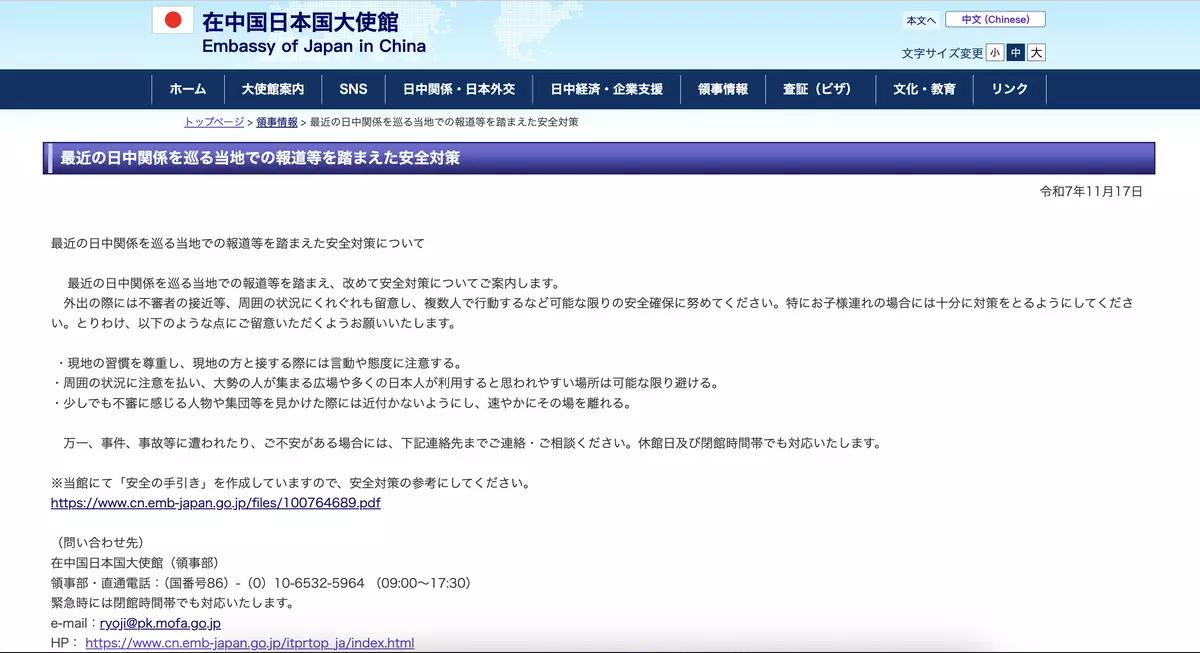Open 日中関係・日本外交 menu
This screenshot has height=653, width=1200.
click(x=459, y=89)
